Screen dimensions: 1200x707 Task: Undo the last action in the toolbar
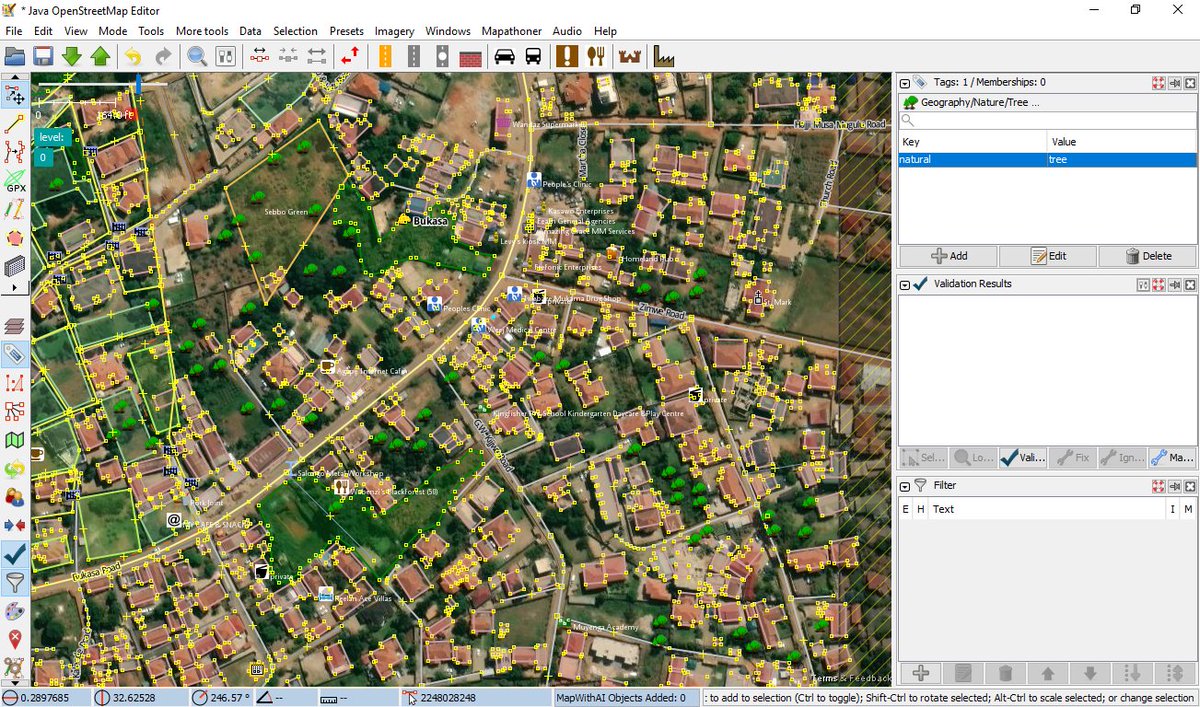coord(133,57)
